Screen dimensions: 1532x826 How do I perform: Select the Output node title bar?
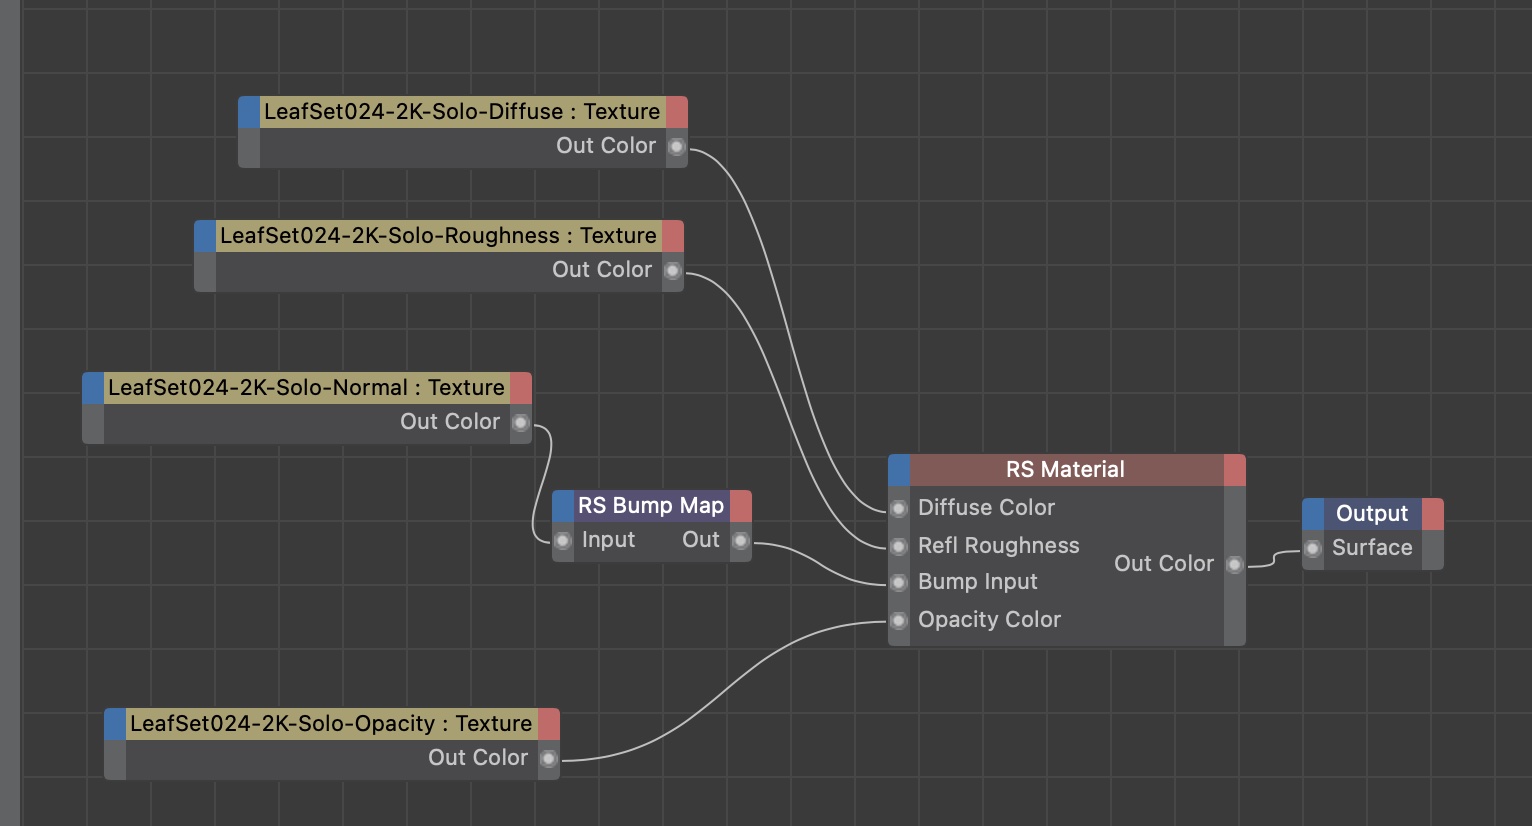(x=1371, y=514)
